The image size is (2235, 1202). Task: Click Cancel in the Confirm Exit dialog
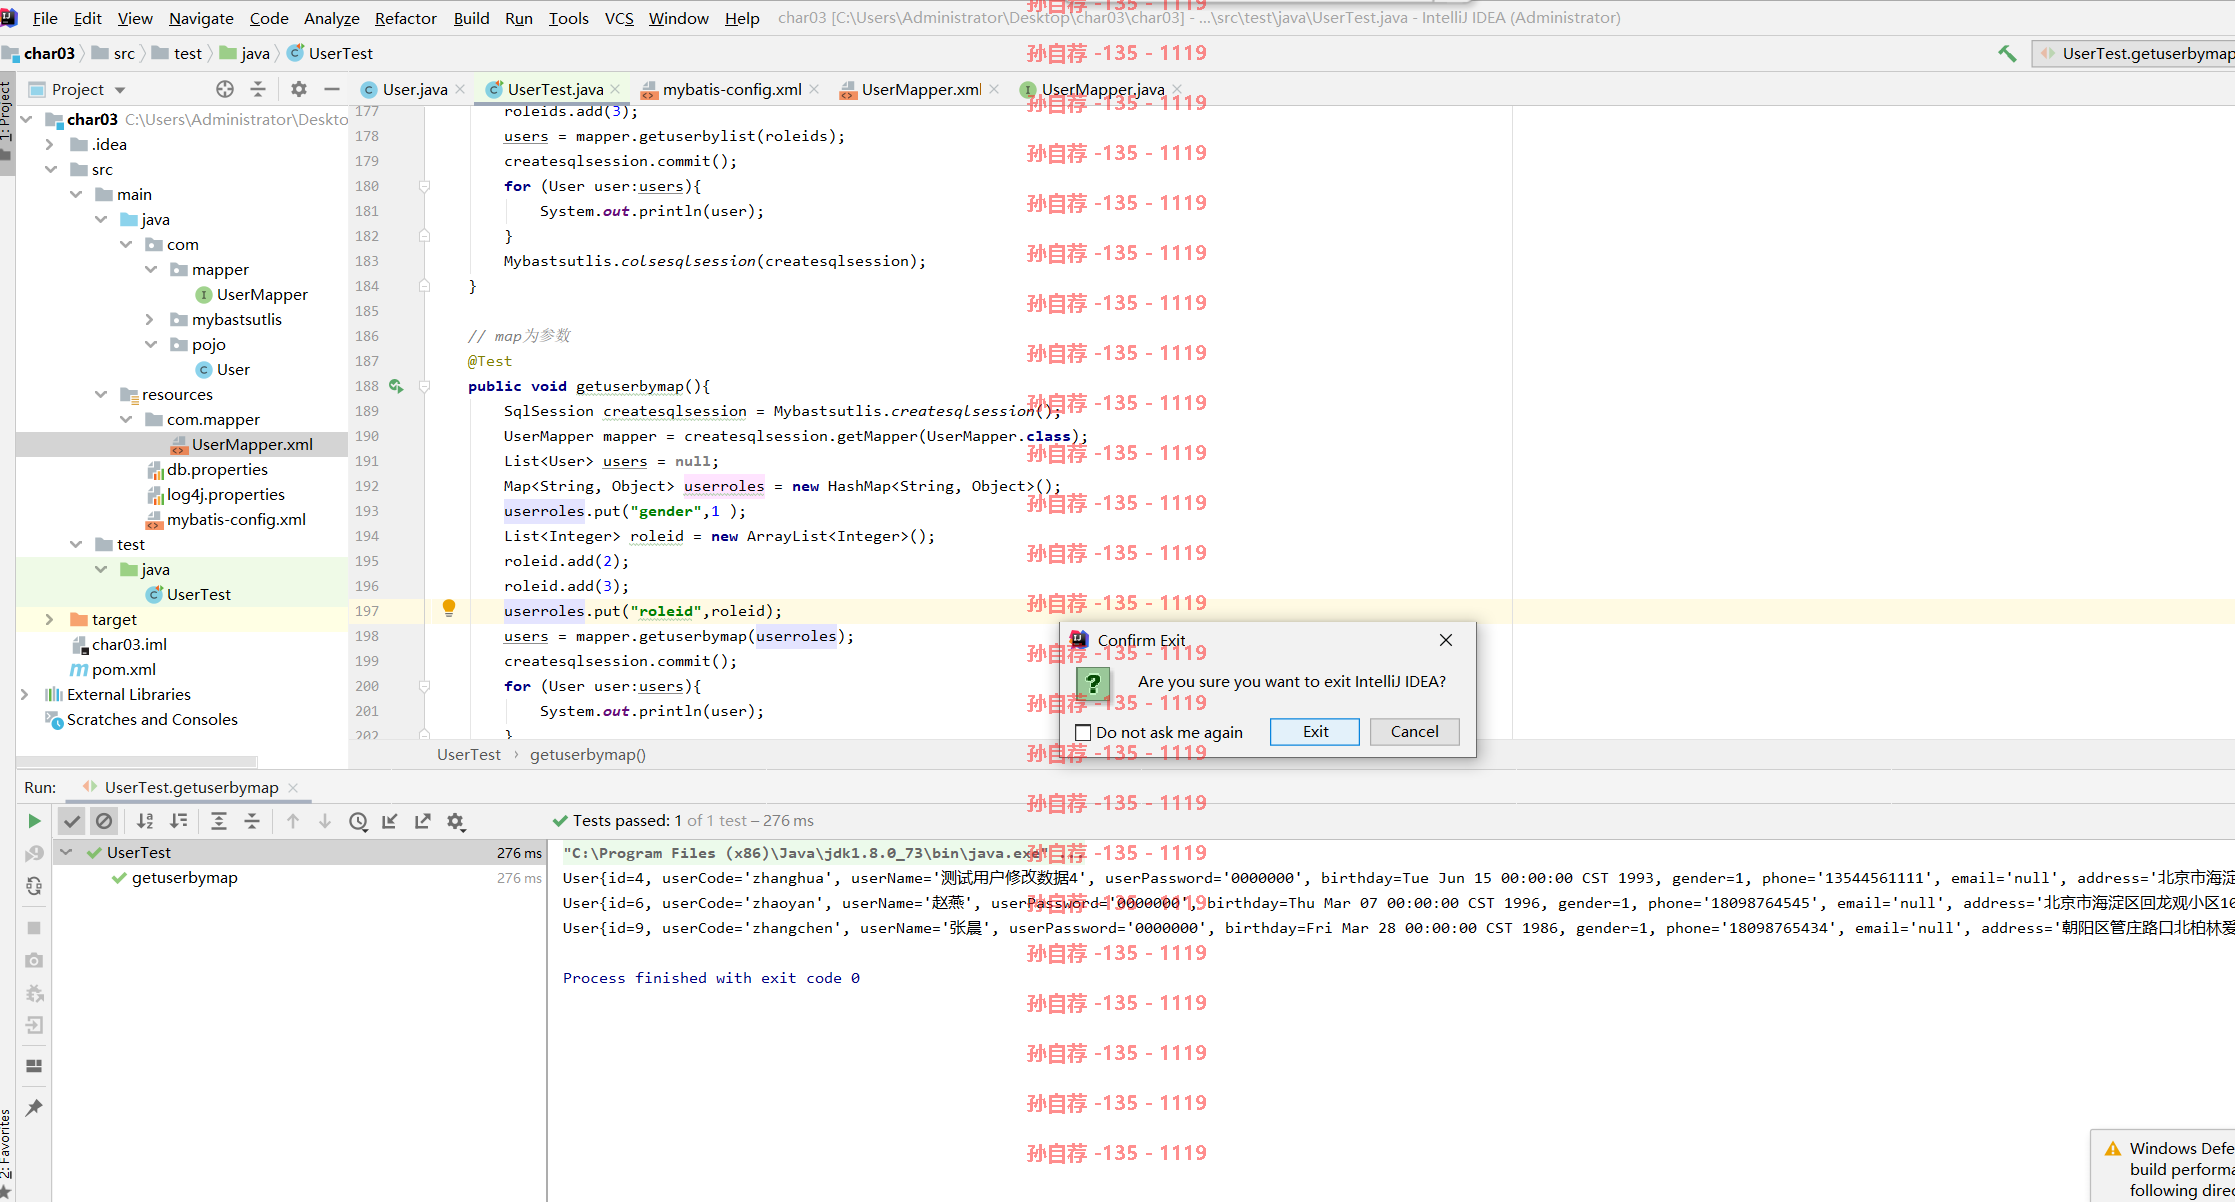point(1414,732)
